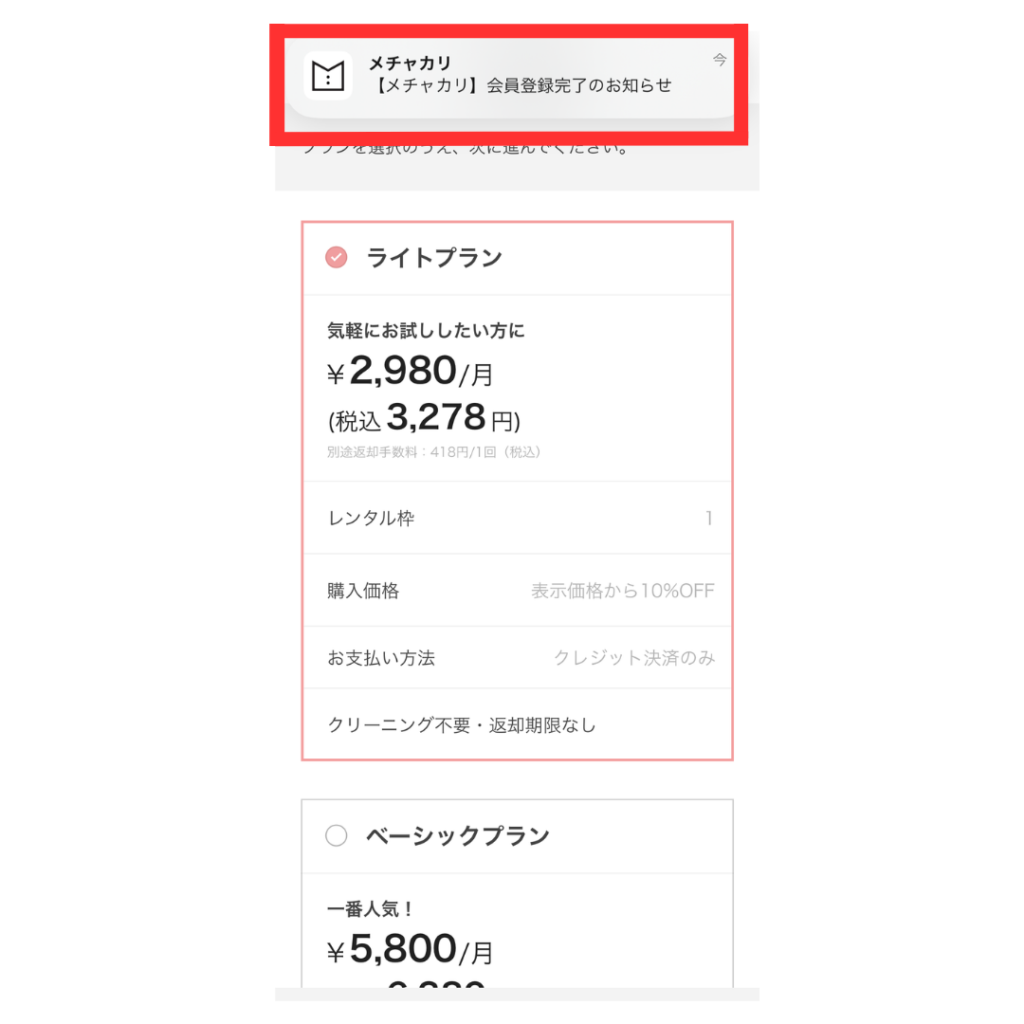The image size is (1024, 1024).
Task: Click the ライトプラン plan heading text
Action: (x=434, y=258)
